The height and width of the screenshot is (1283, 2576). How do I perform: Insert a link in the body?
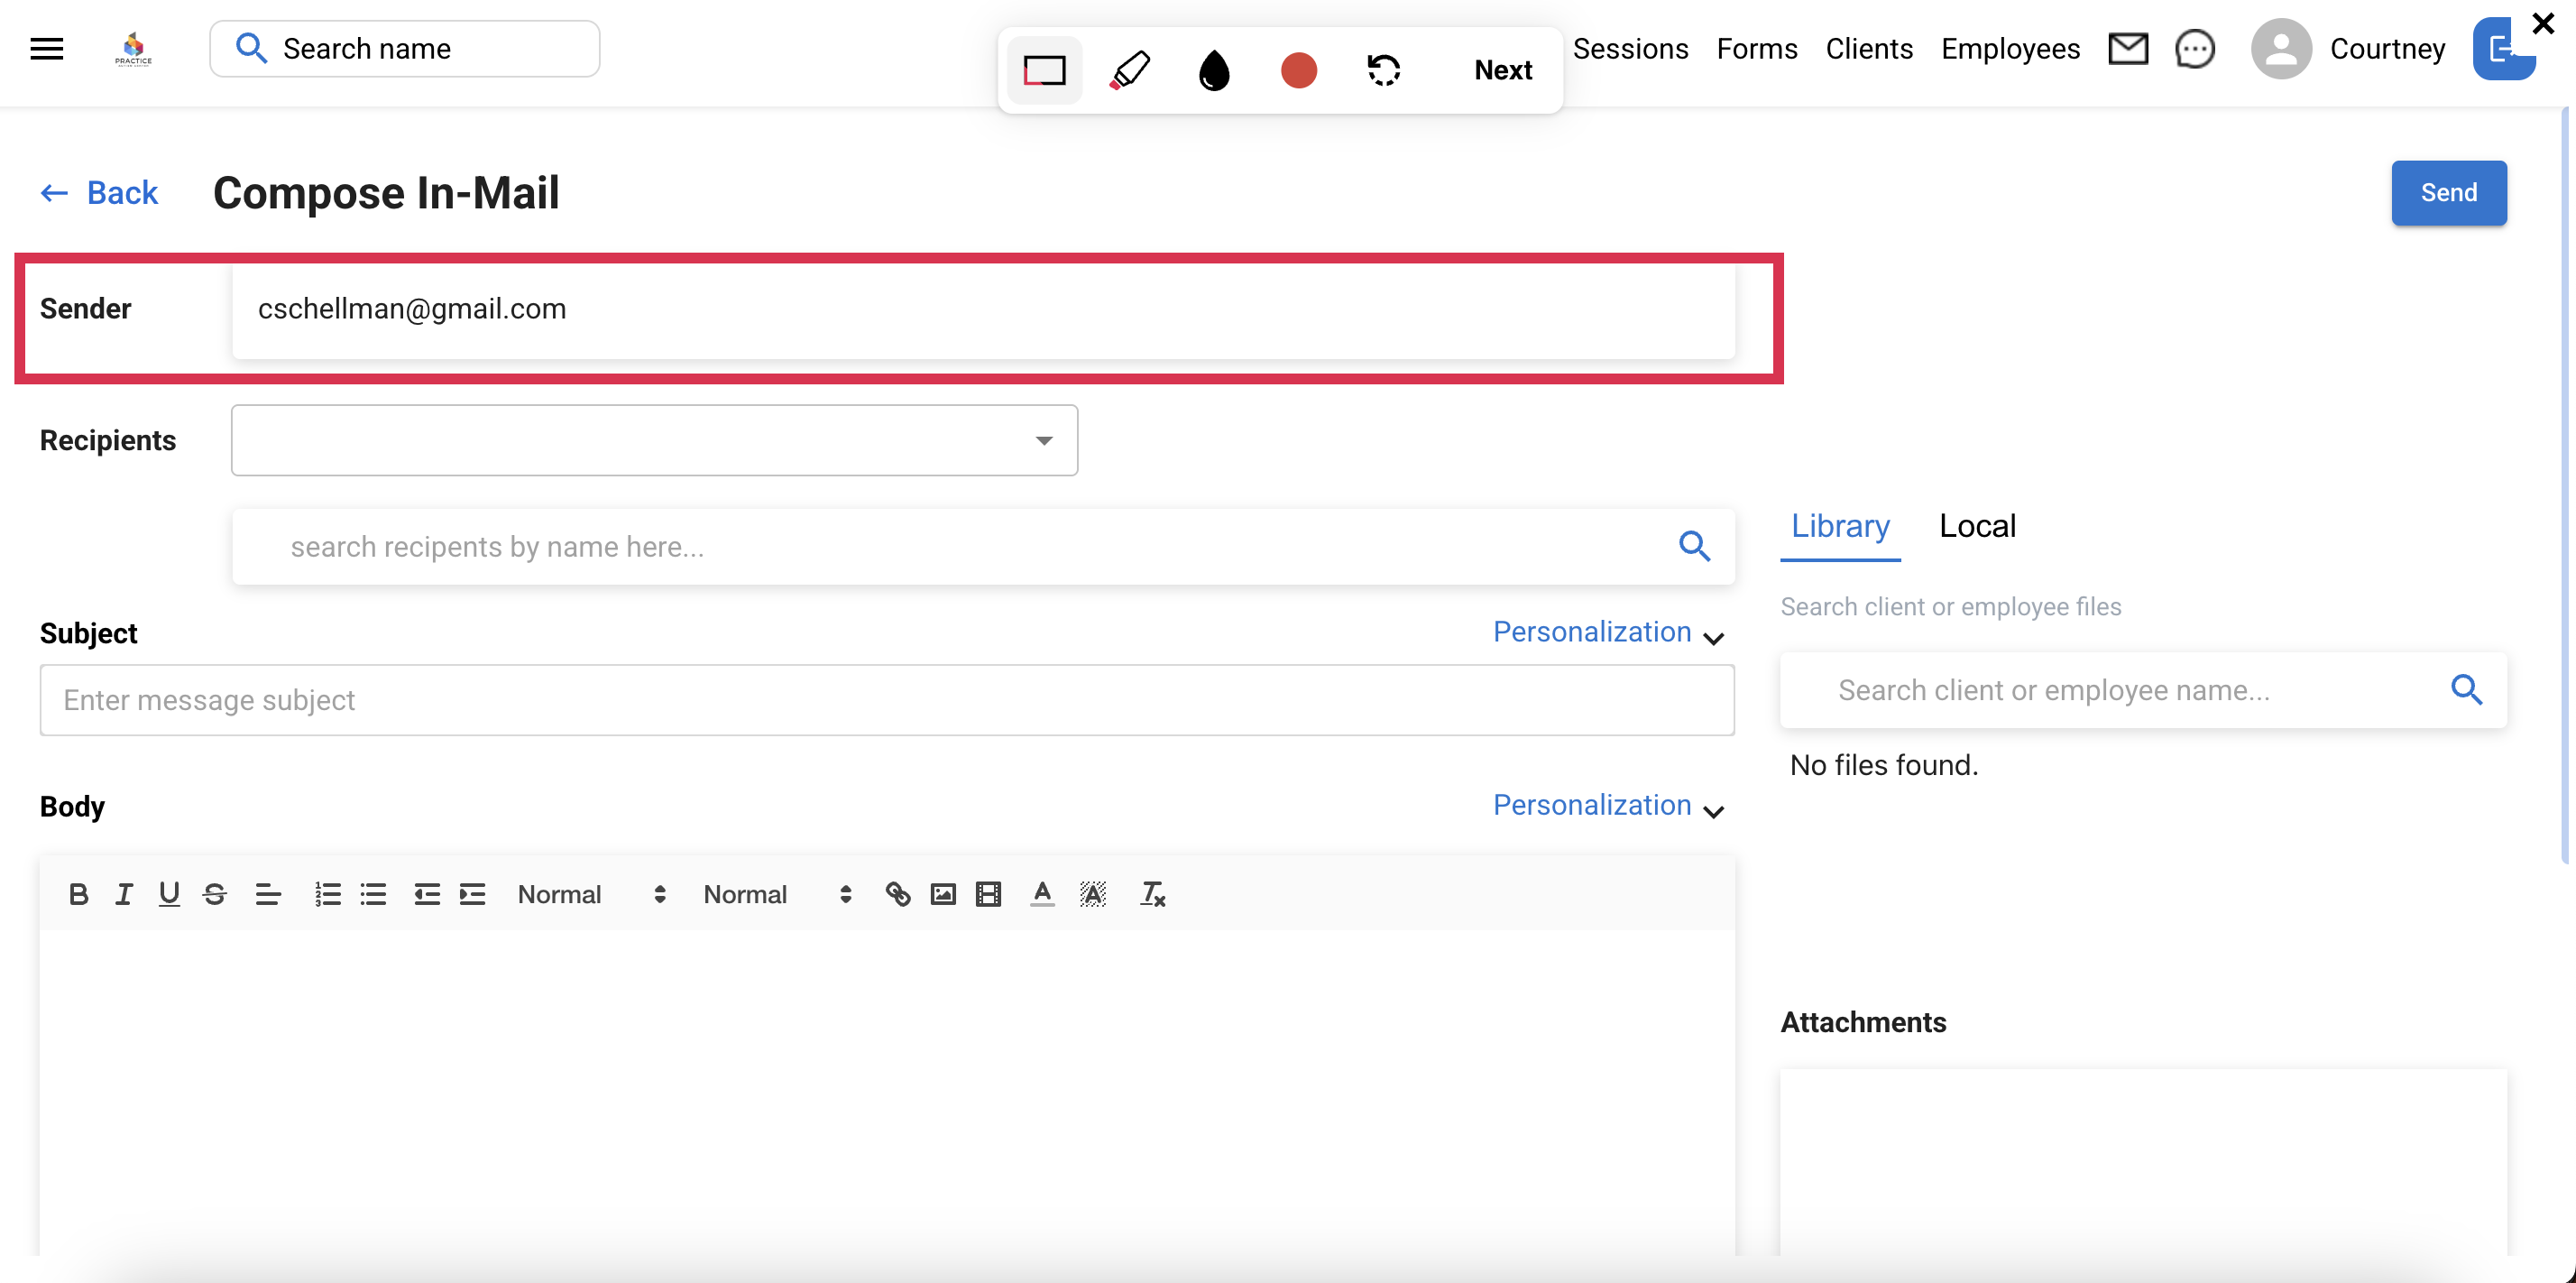coord(897,893)
